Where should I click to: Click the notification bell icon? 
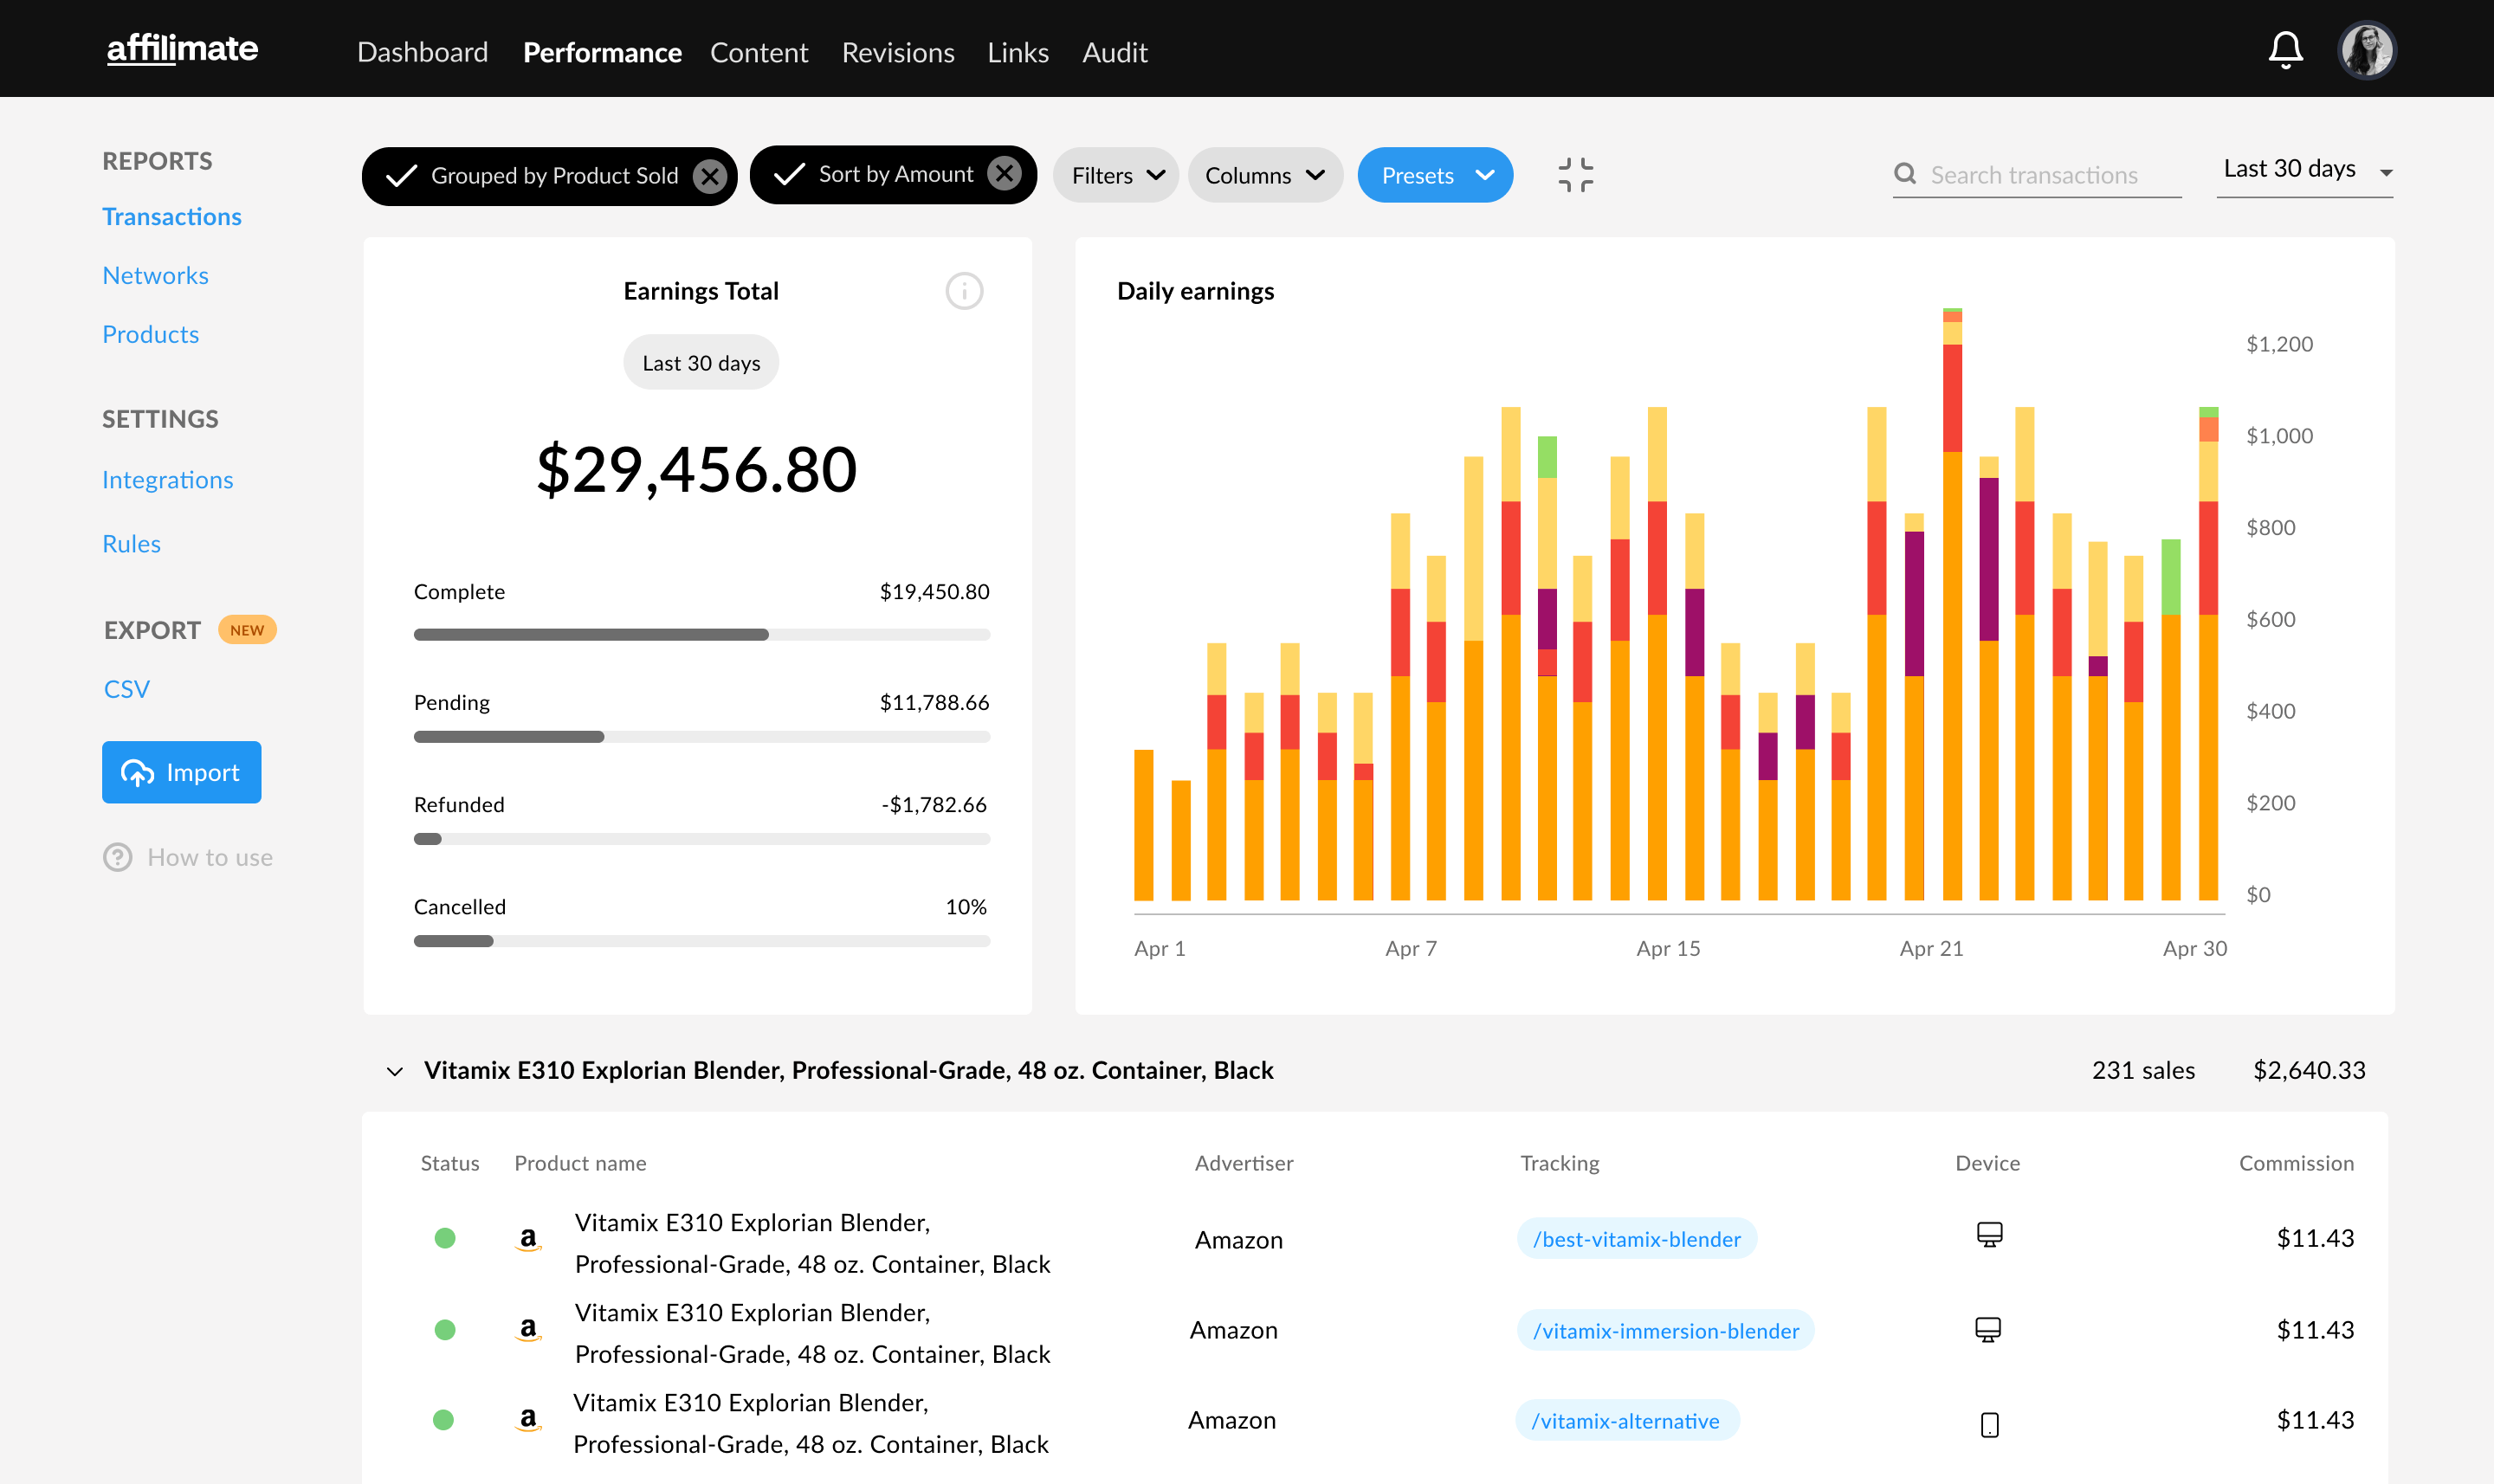(2289, 48)
